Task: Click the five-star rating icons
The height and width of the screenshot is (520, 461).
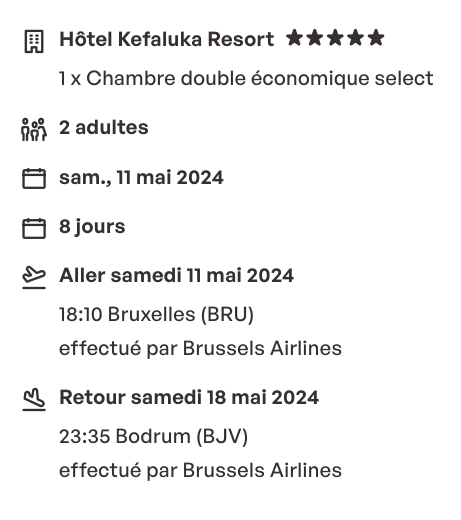Action: tap(335, 38)
